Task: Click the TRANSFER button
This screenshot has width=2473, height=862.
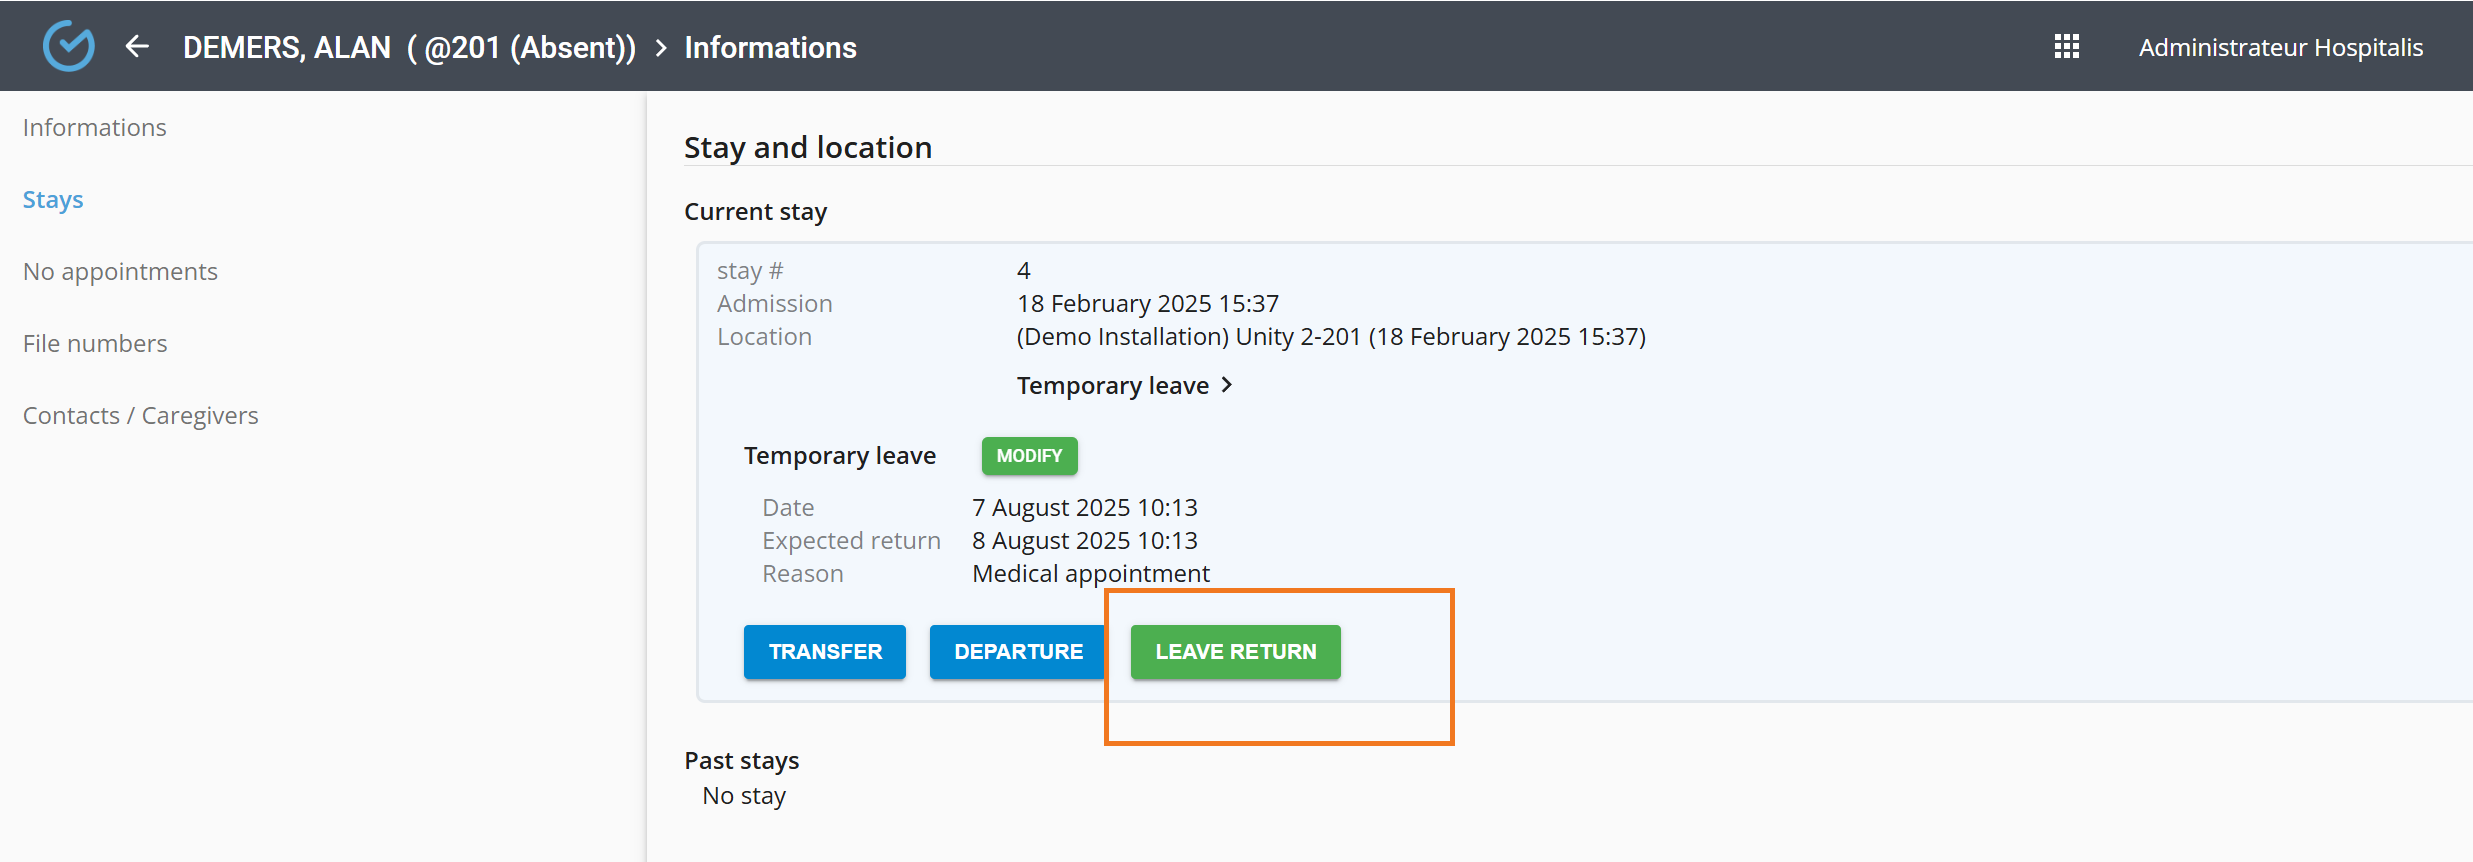Action: 824,652
